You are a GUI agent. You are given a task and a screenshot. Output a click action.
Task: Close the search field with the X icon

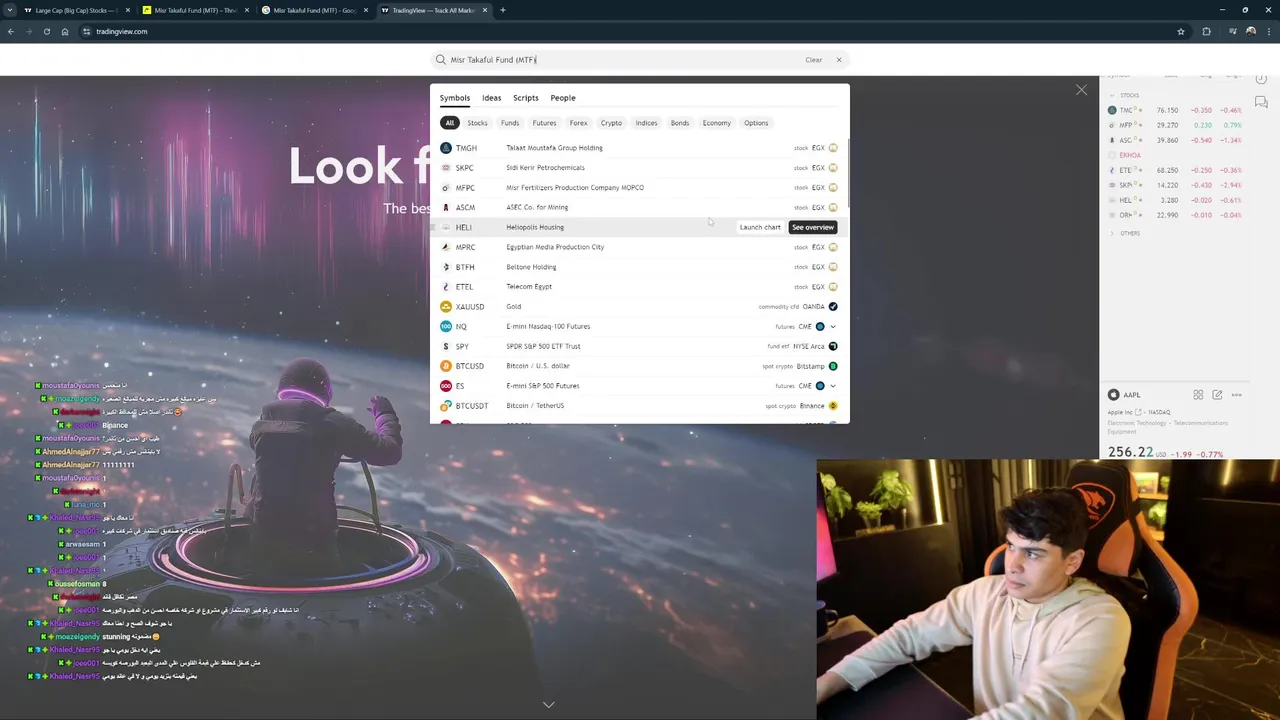[839, 60]
